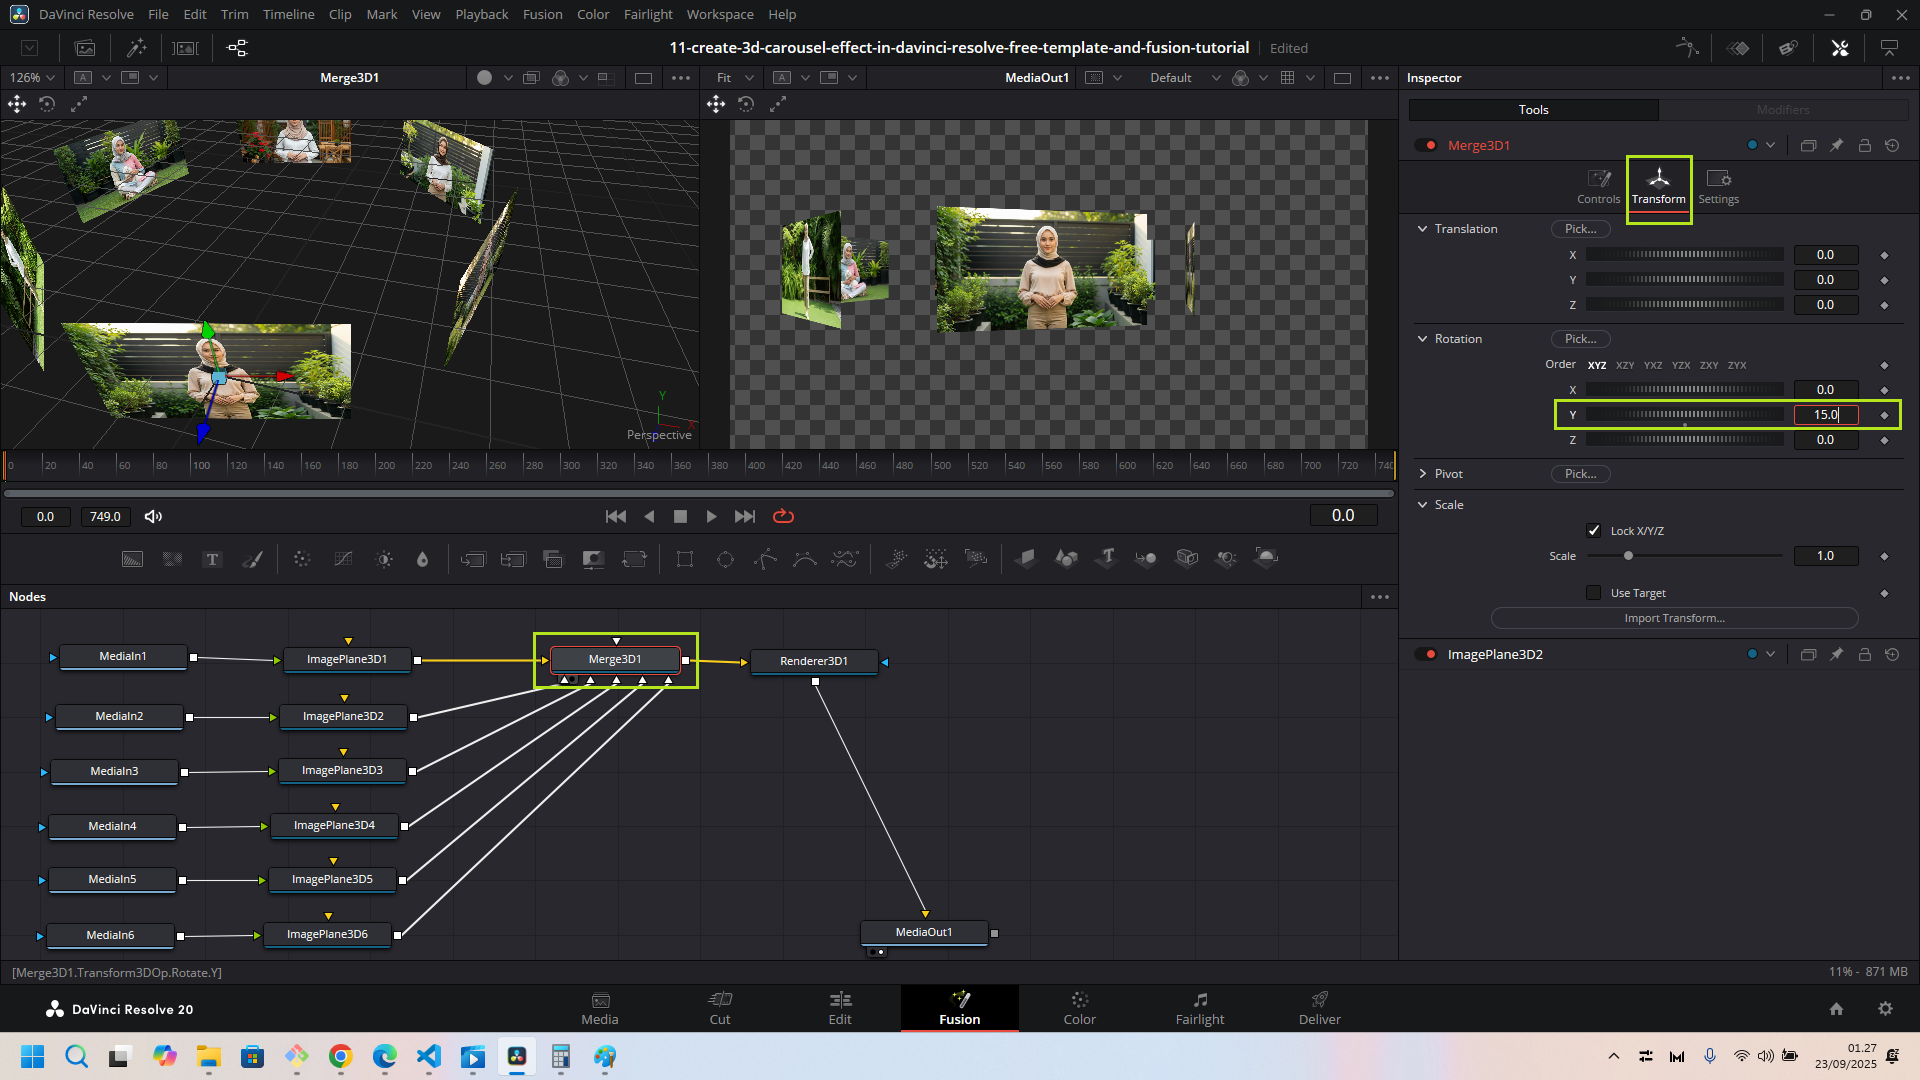Add a Text+ node from toolbar
The height and width of the screenshot is (1080, 1920).
pyautogui.click(x=212, y=559)
